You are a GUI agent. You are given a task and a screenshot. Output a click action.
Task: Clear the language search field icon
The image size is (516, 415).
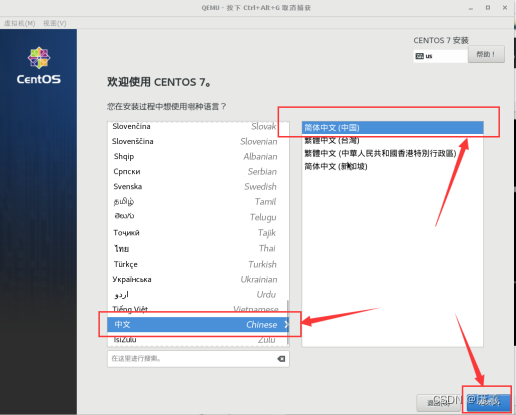tap(281, 359)
